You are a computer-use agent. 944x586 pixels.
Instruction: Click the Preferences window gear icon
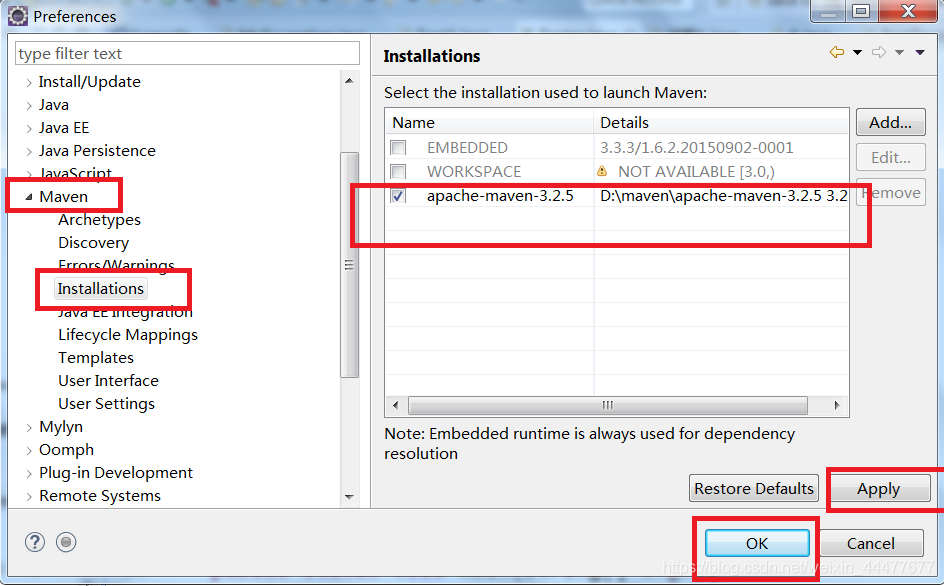coord(17,16)
